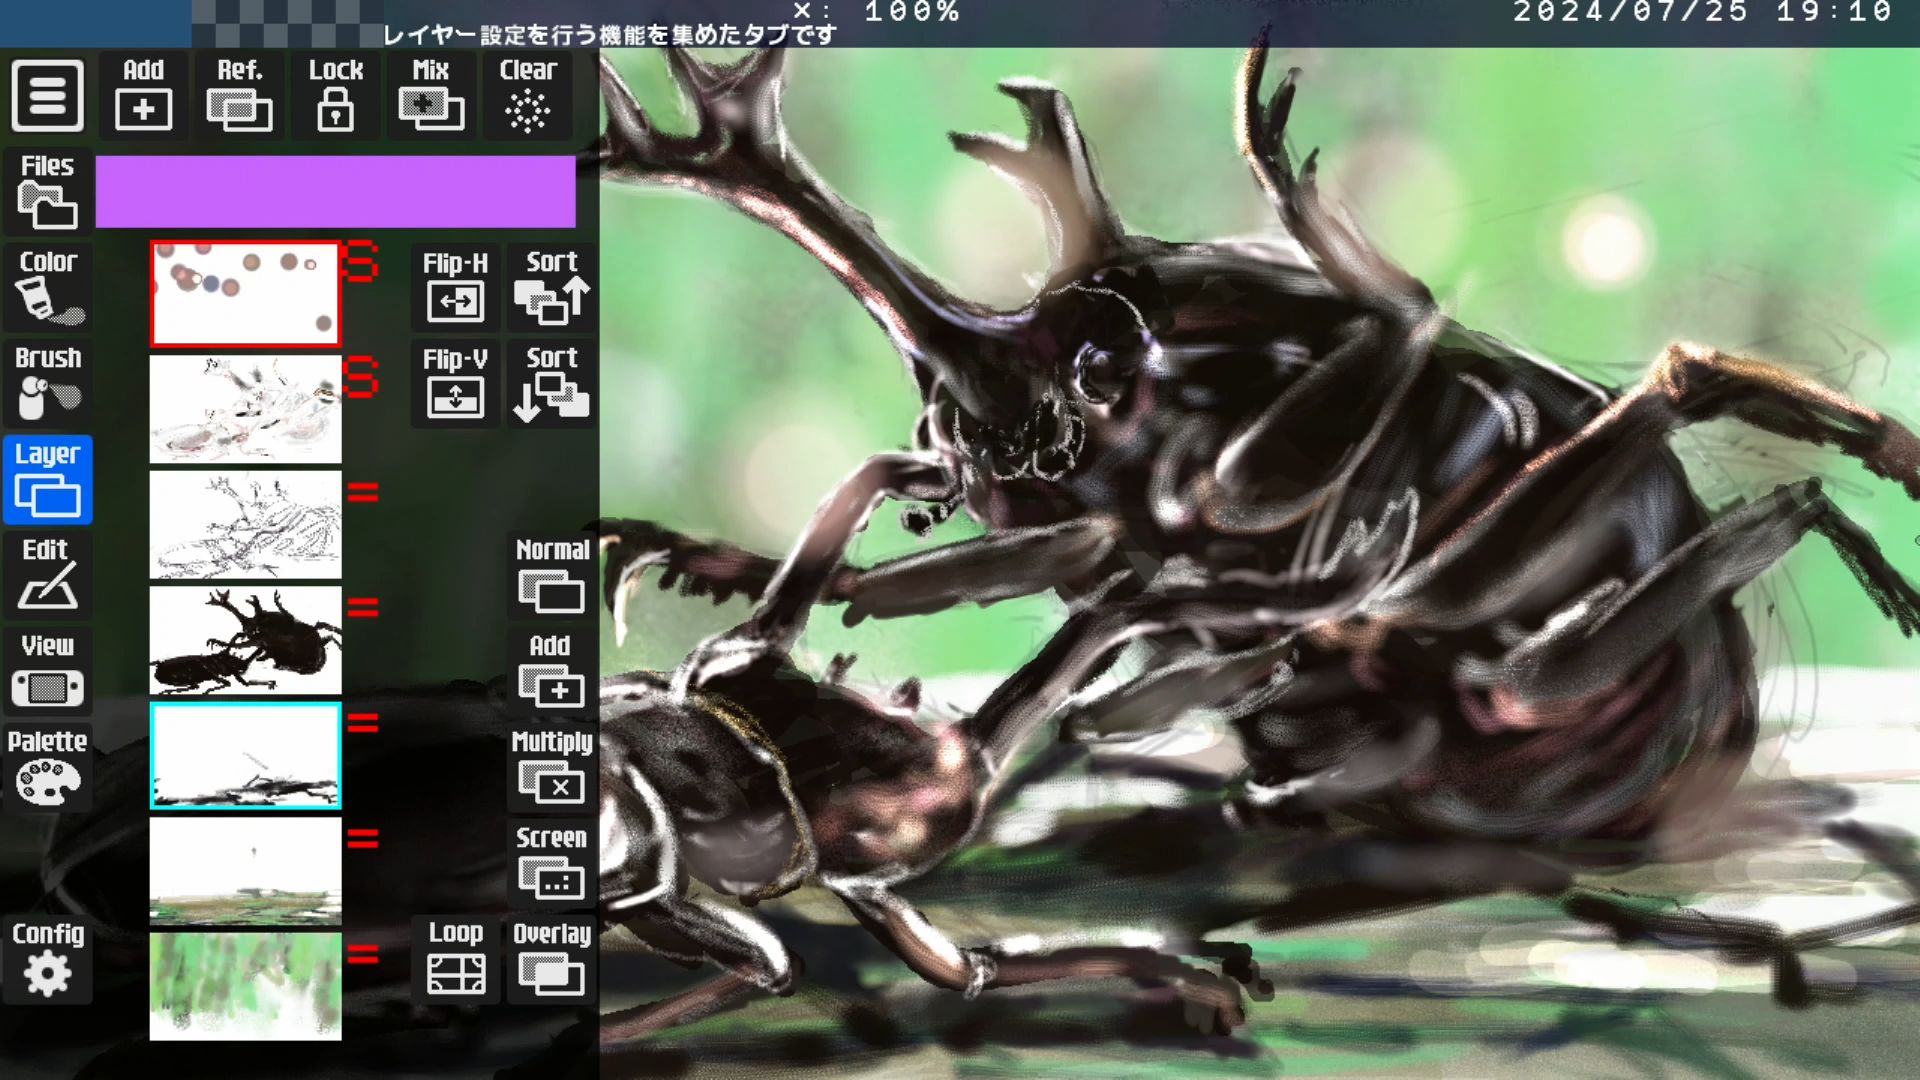Sort the layer downward

pos(552,384)
